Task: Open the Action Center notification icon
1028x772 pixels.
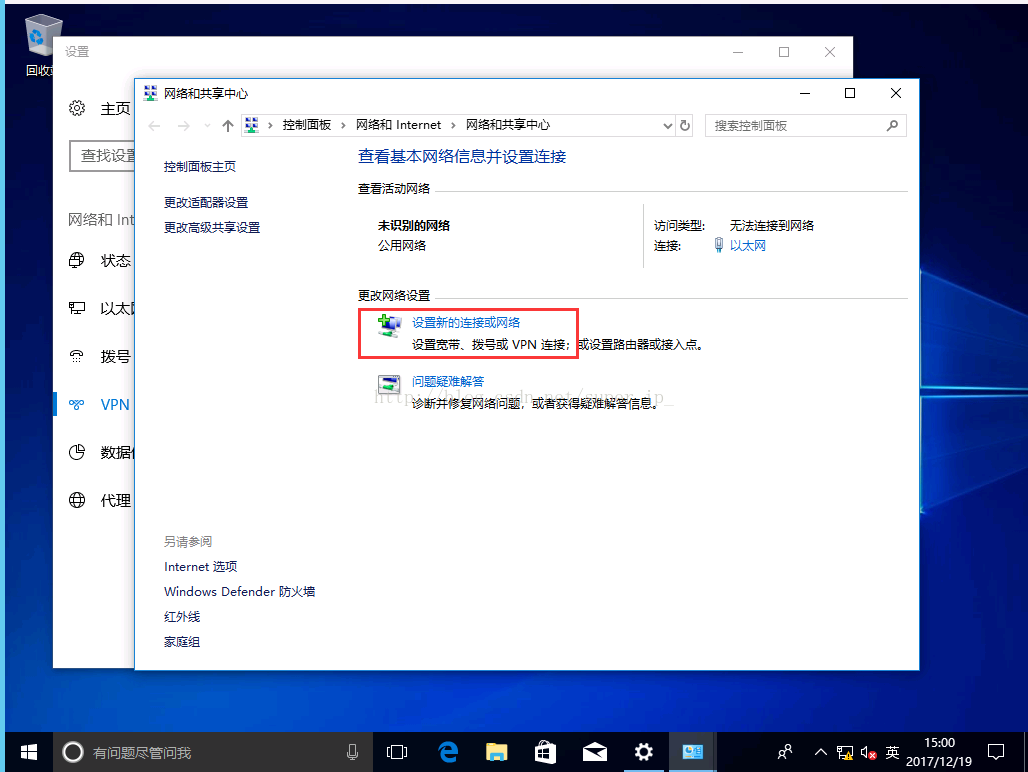Action: click(996, 752)
